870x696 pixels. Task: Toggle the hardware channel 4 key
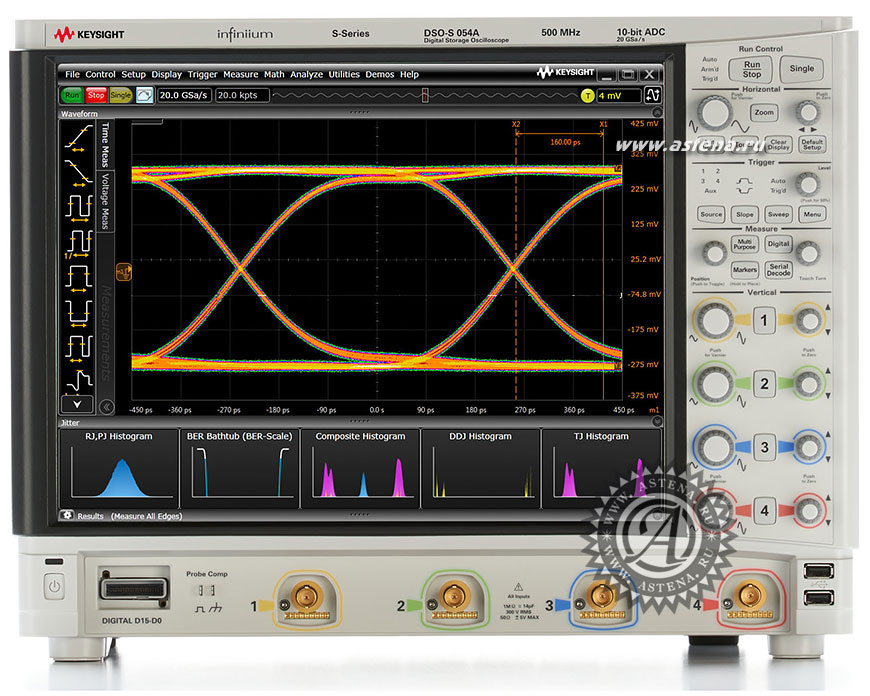point(764,511)
